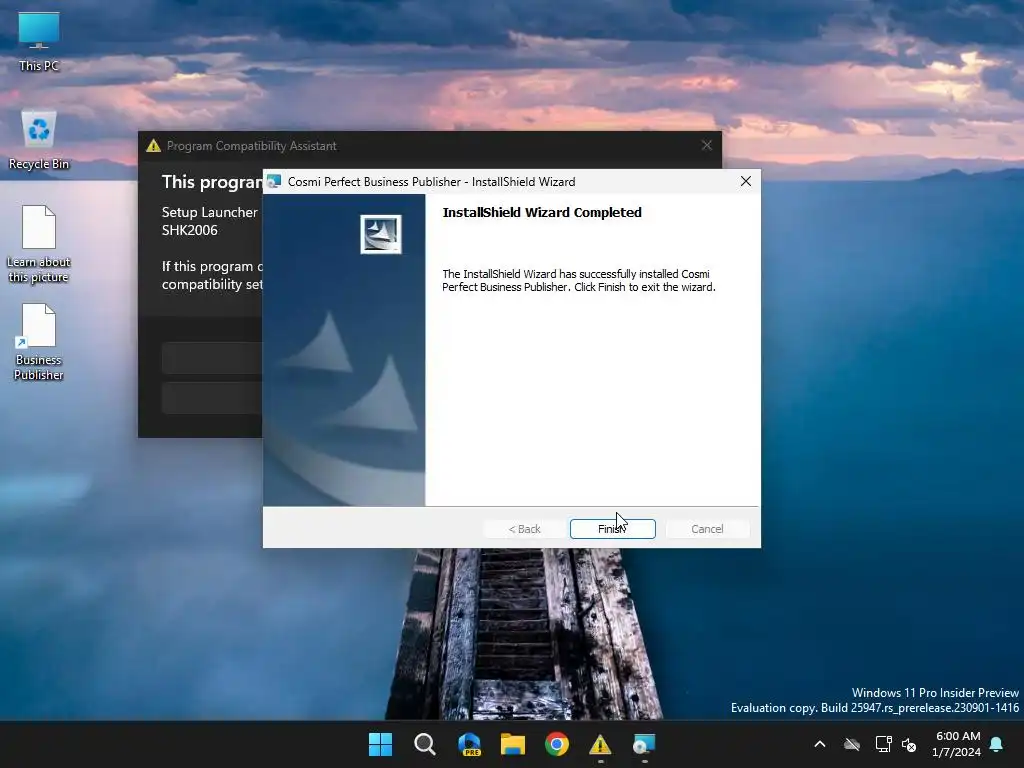The width and height of the screenshot is (1024, 768).
Task: Click the Cosmi logo image in wizard
Action: click(381, 234)
